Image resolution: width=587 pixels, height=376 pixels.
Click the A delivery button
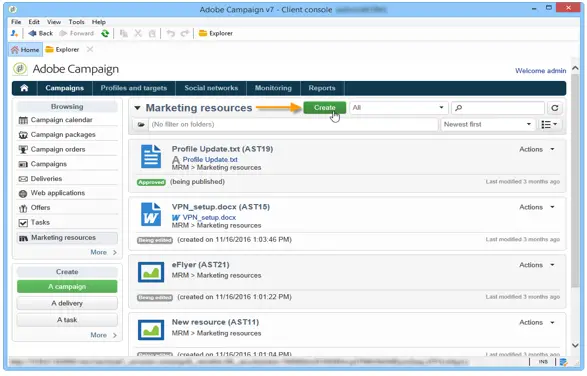[67, 303]
